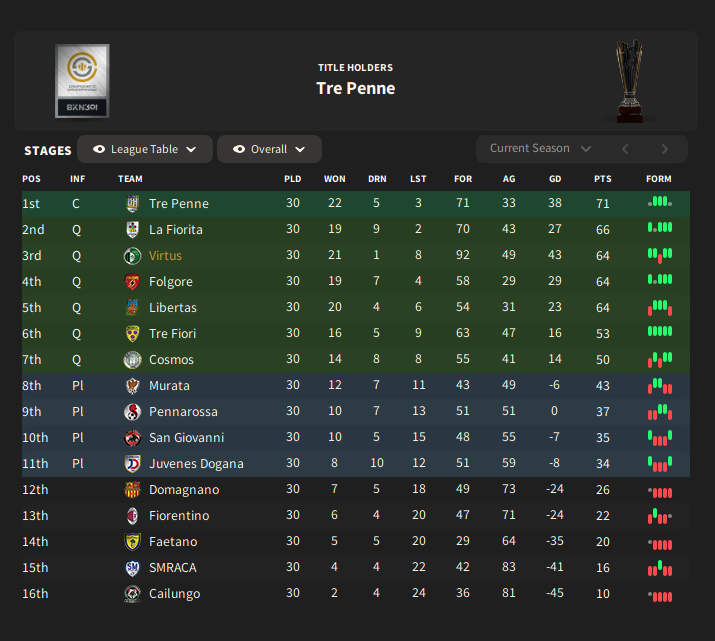Click the Folgore club badge
The image size is (715, 641).
point(132,282)
